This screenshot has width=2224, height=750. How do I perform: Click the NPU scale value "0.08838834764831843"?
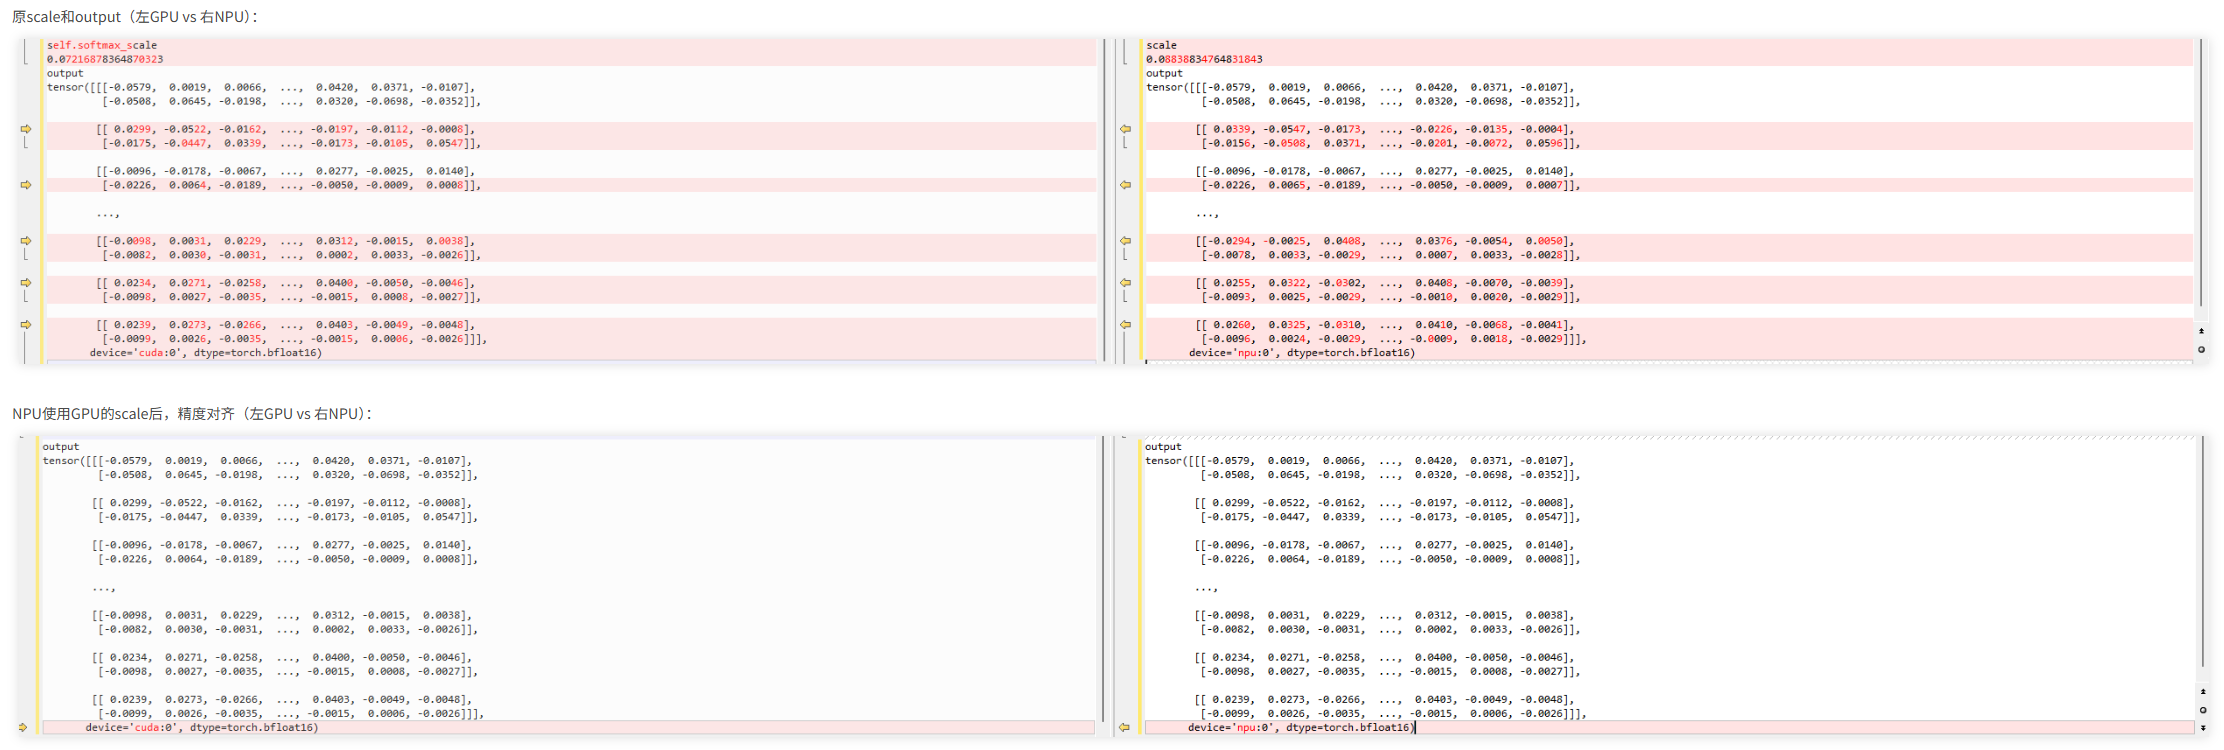[1204, 59]
